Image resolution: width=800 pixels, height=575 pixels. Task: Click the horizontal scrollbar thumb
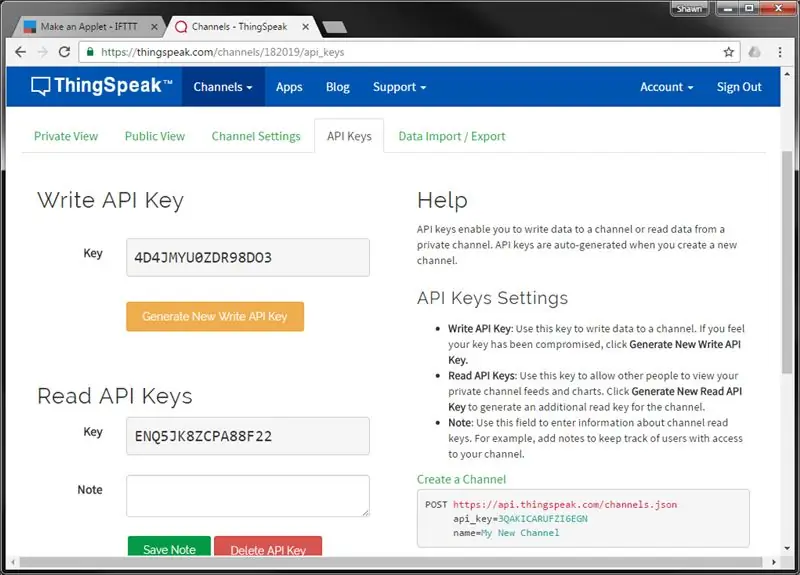coord(391,562)
